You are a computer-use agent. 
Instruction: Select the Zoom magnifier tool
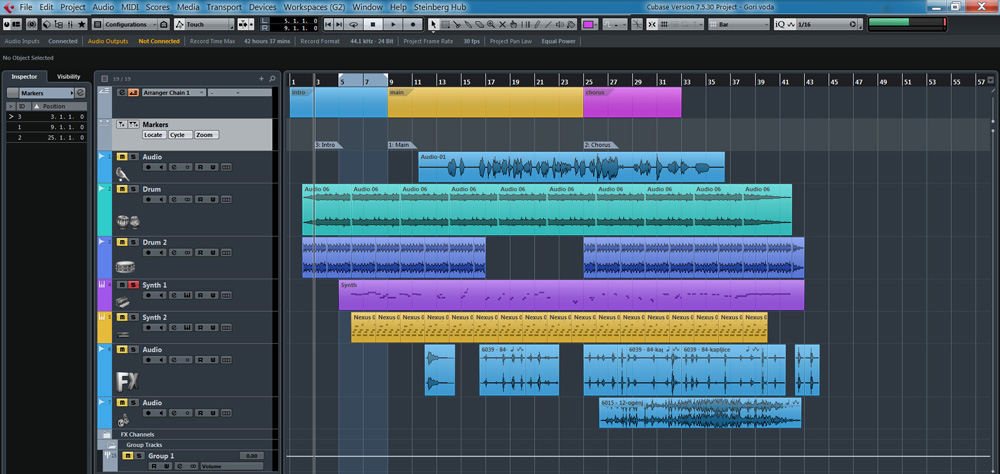click(x=491, y=24)
